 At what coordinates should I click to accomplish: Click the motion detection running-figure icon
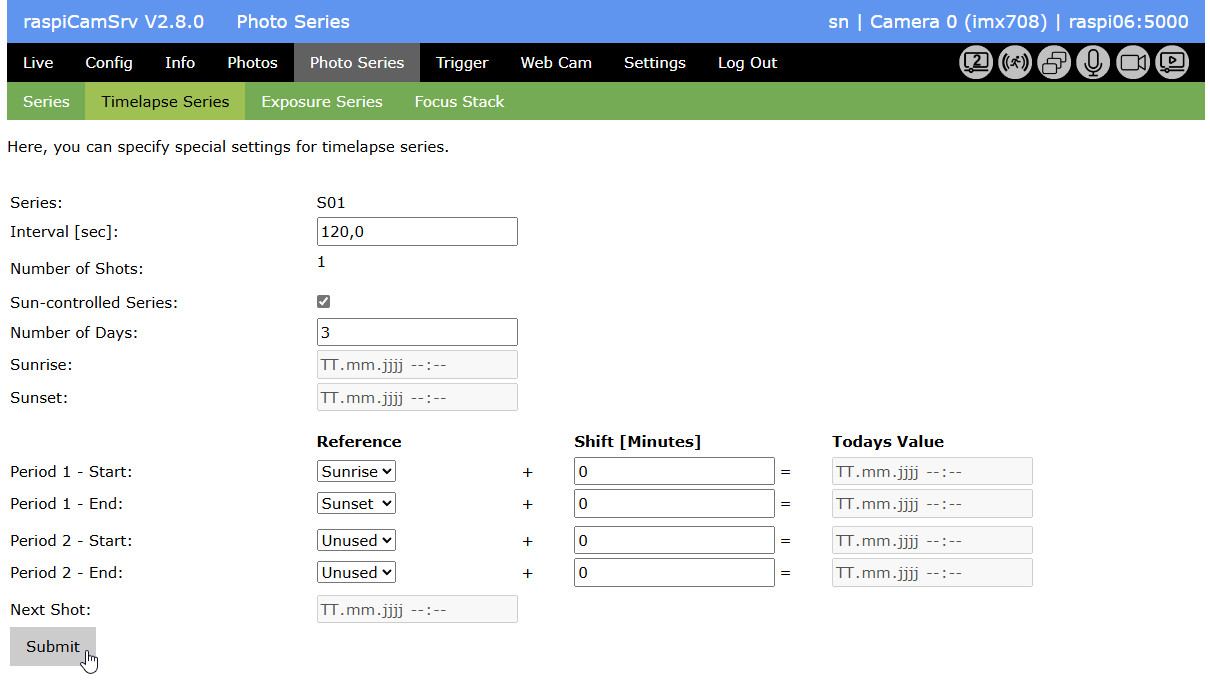pyautogui.click(x=1015, y=63)
